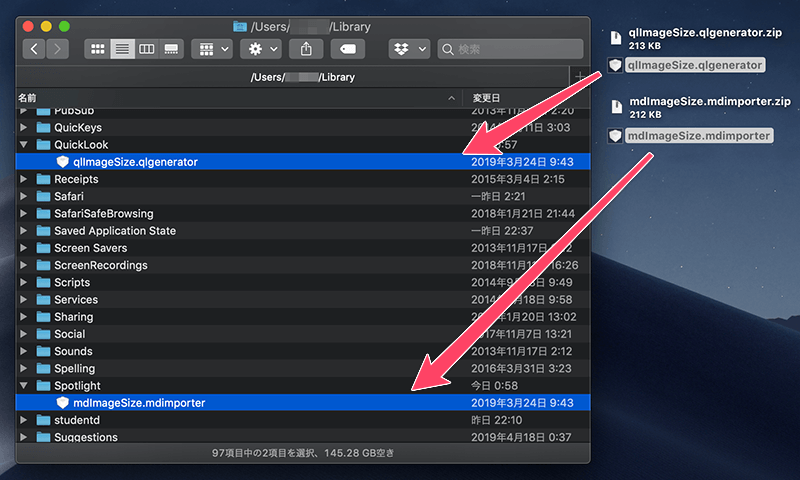
Task: Click the date 2019年4月18日 0:37
Action: point(521,437)
